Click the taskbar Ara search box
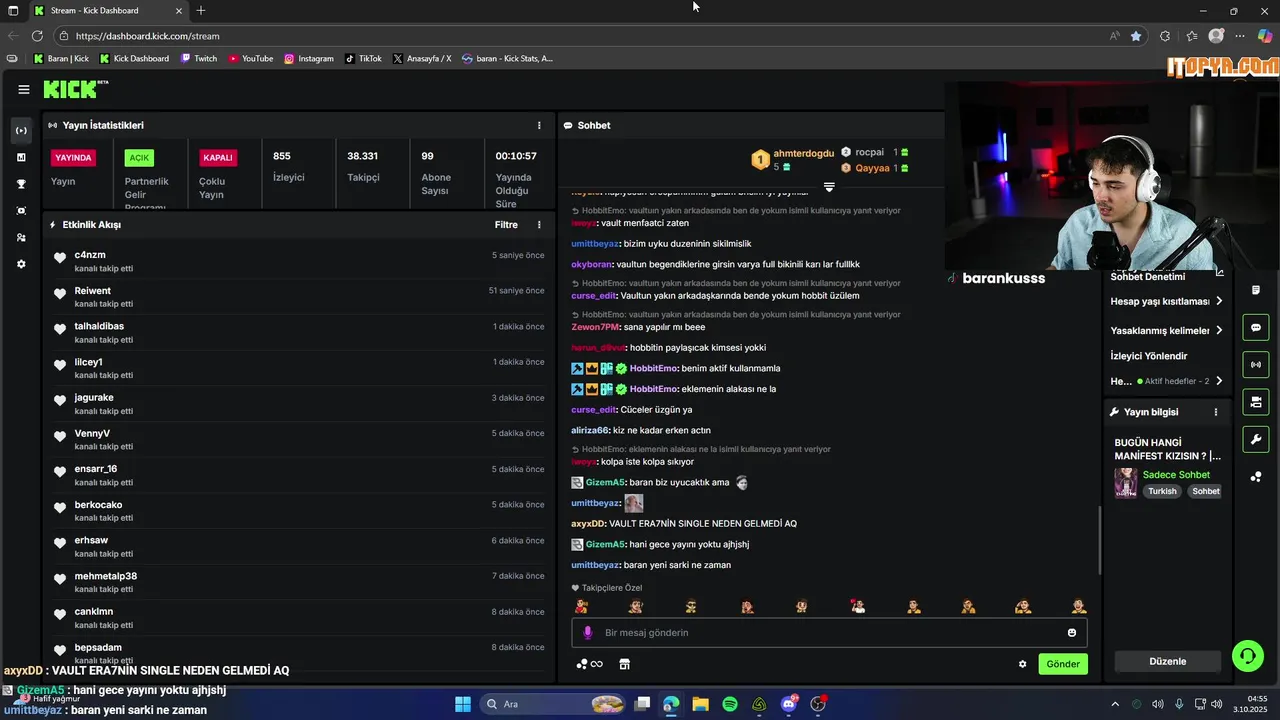The height and width of the screenshot is (720, 1280). [x=554, y=704]
